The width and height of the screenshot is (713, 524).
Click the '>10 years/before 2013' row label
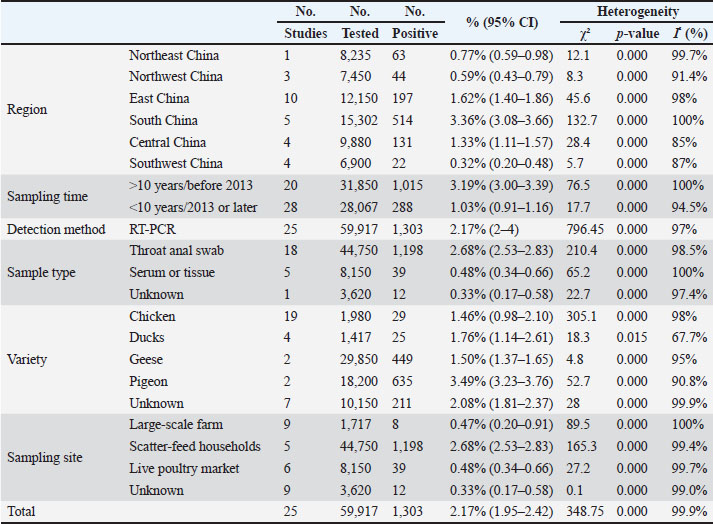192,185
